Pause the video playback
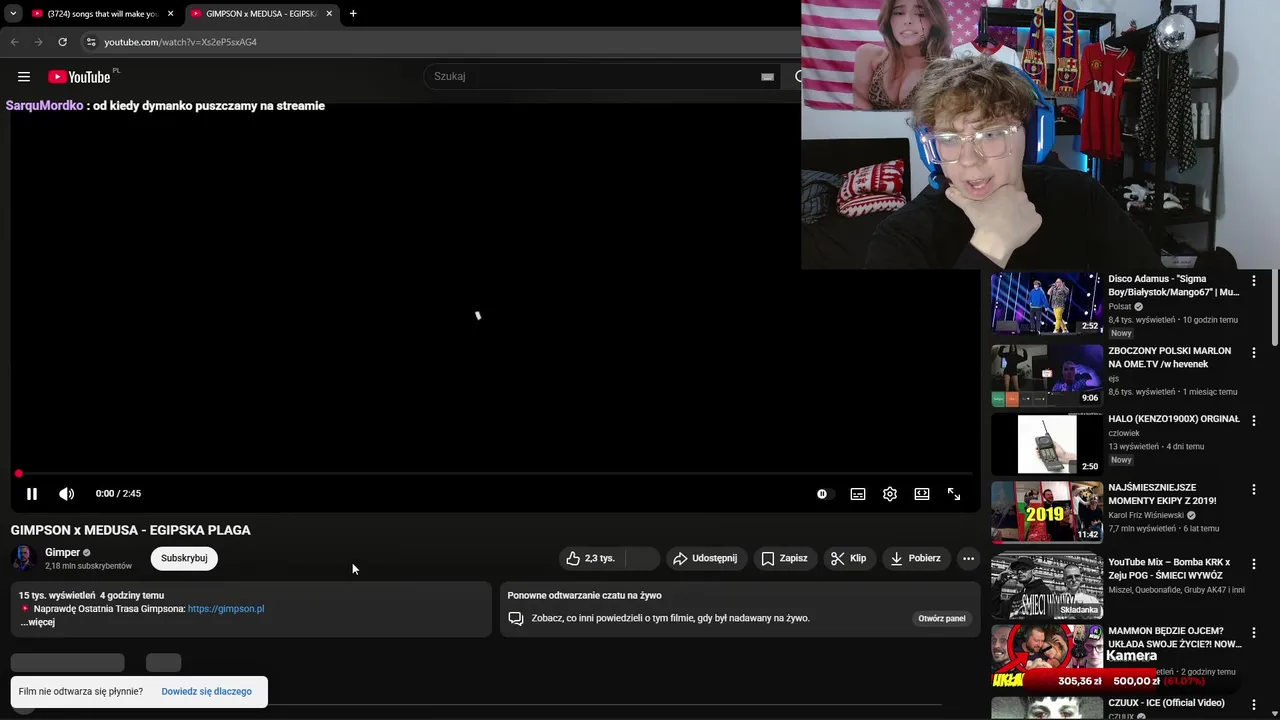This screenshot has width=1280, height=720. pyautogui.click(x=32, y=494)
